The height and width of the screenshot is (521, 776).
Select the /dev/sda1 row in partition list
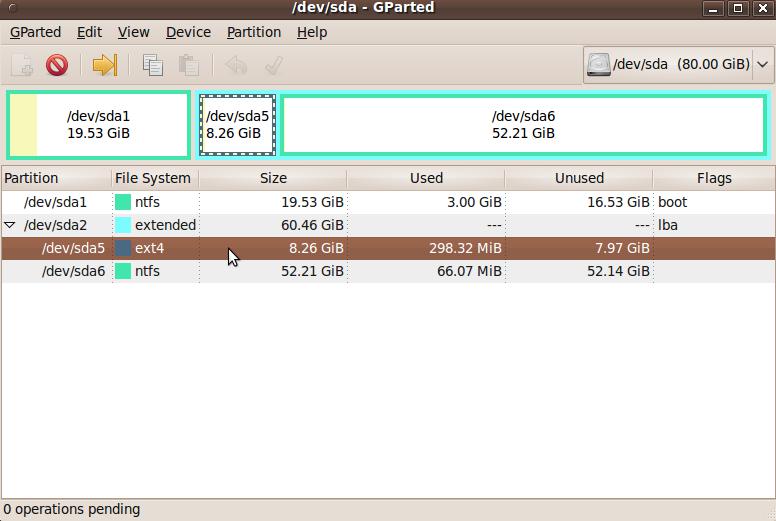click(x=388, y=202)
